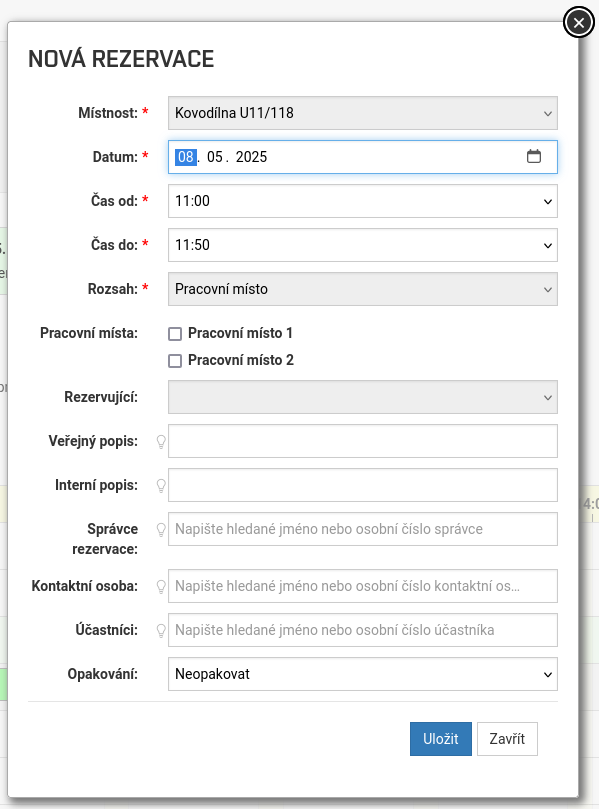Open the Čas od dropdown set to 11:00

click(x=363, y=201)
